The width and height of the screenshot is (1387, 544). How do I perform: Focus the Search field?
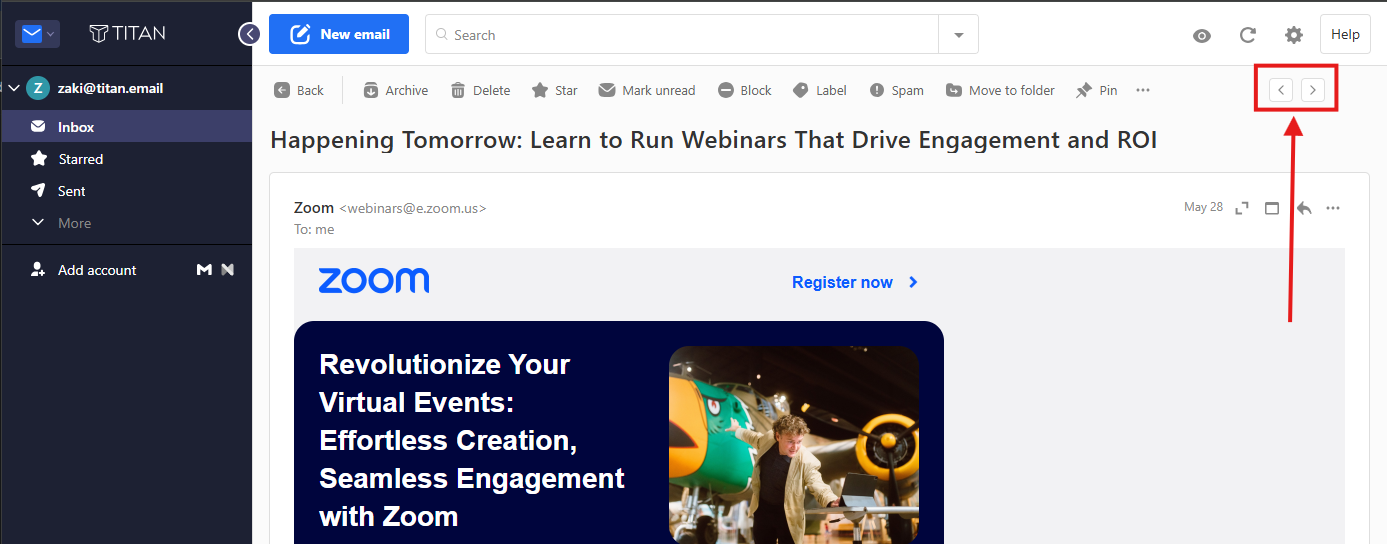(x=682, y=35)
